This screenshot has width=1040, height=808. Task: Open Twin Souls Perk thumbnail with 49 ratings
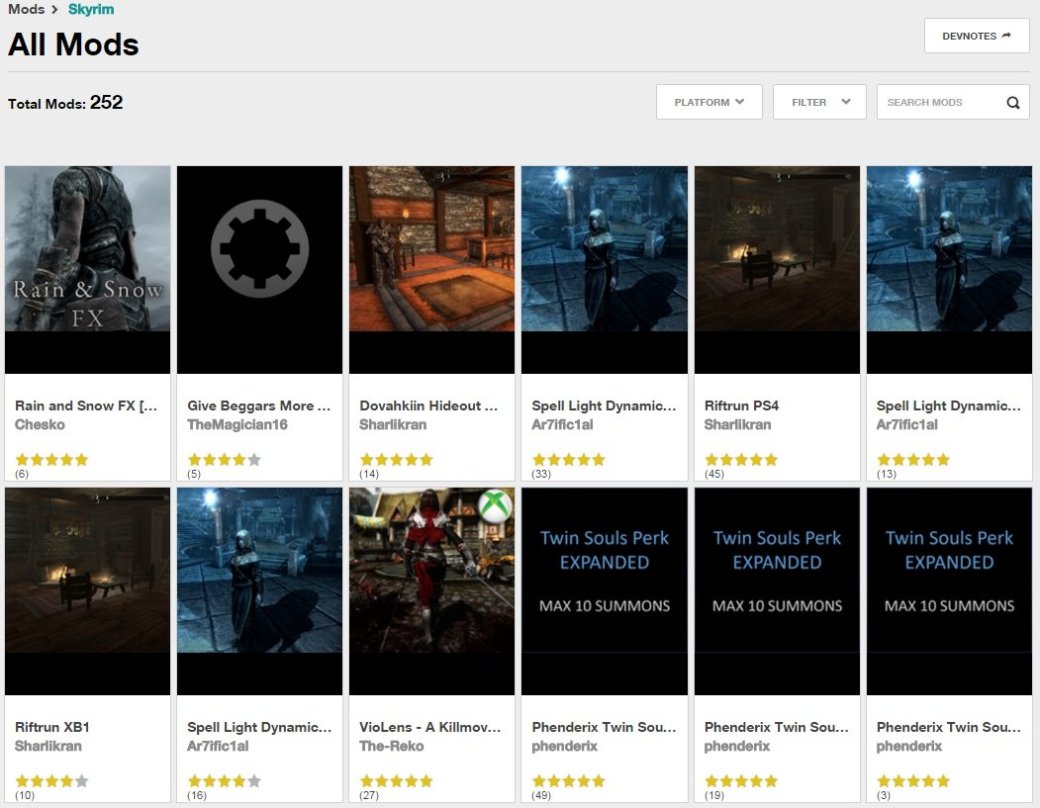point(604,591)
